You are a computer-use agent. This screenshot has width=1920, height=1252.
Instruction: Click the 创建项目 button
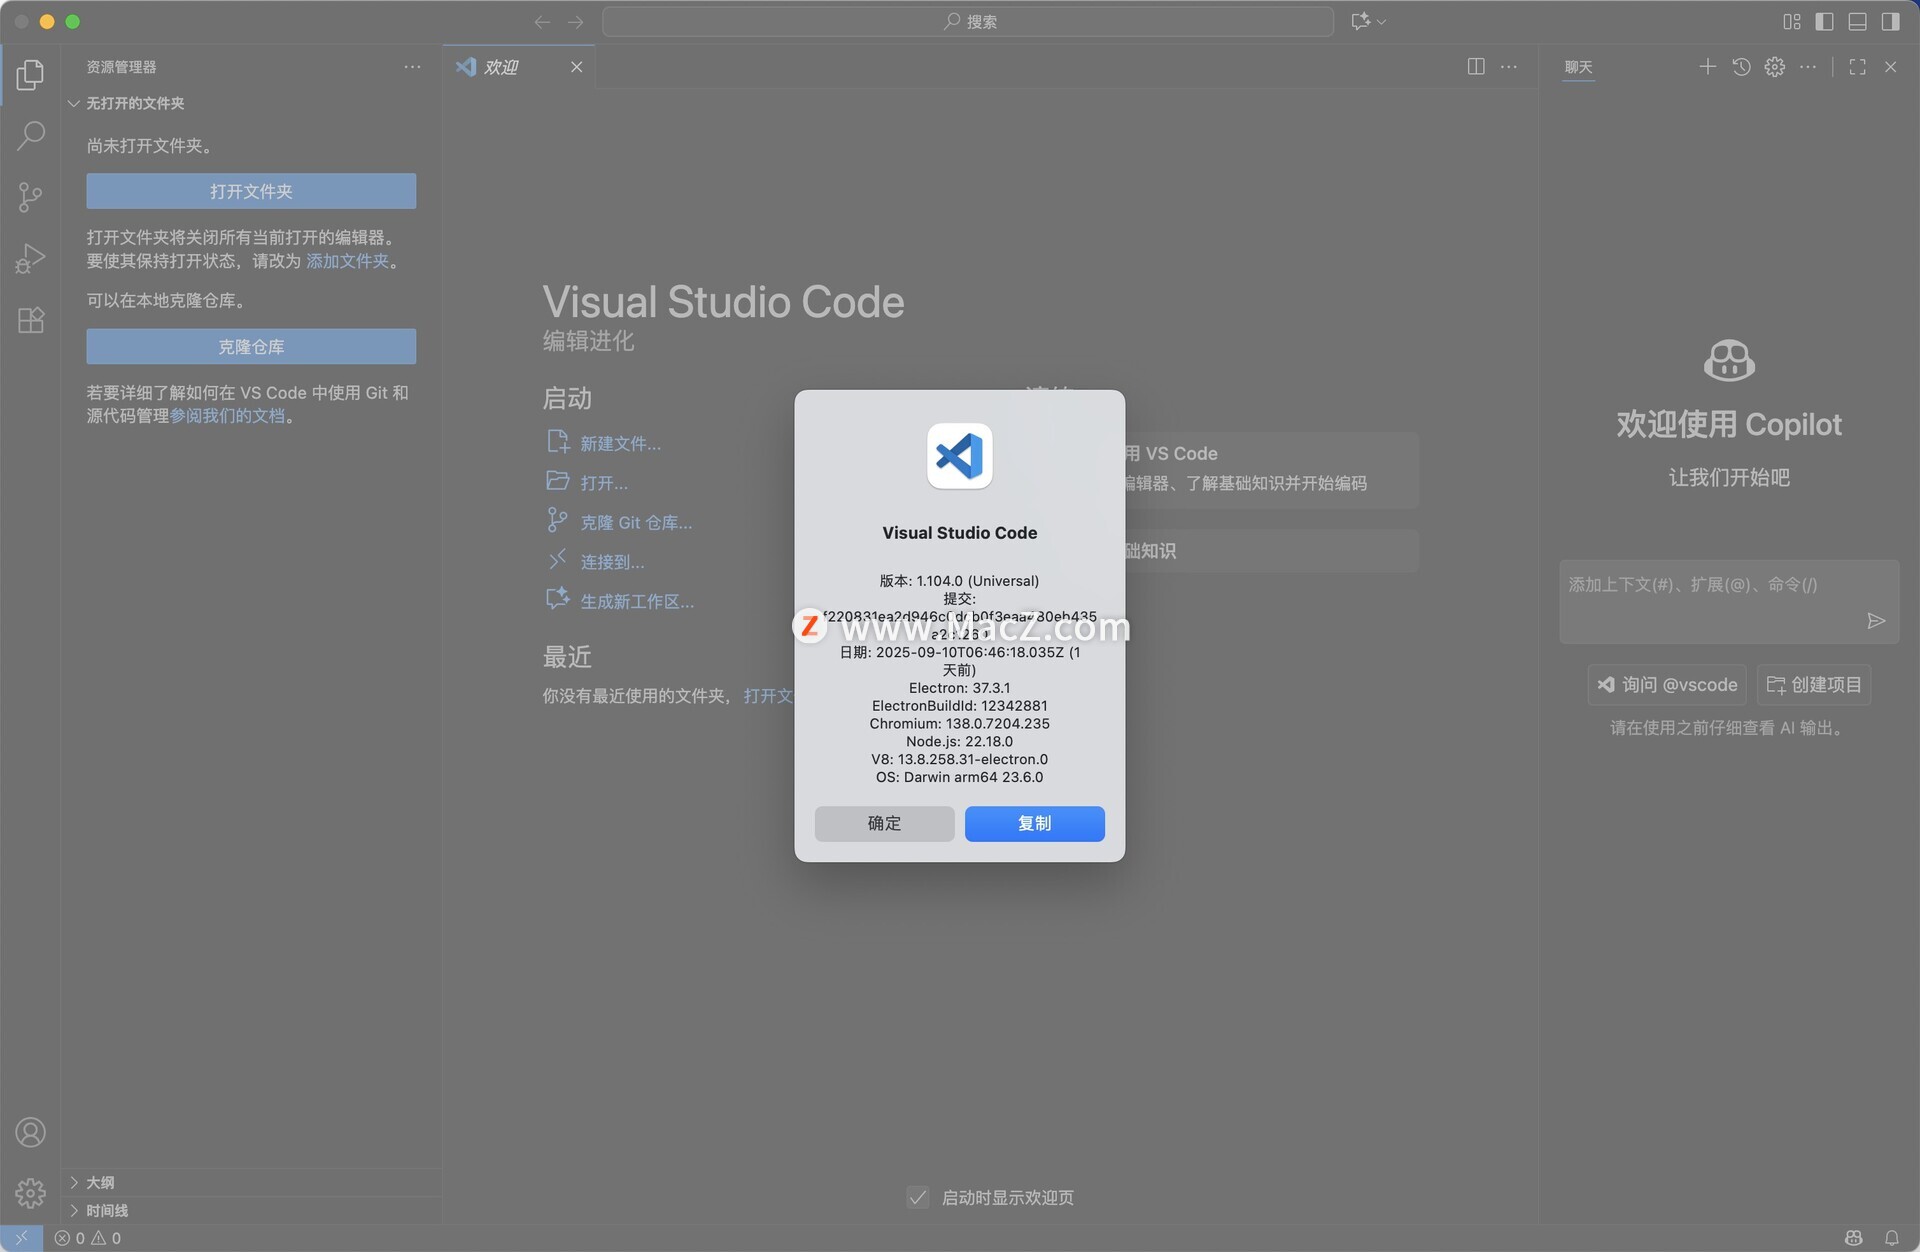pyautogui.click(x=1814, y=685)
